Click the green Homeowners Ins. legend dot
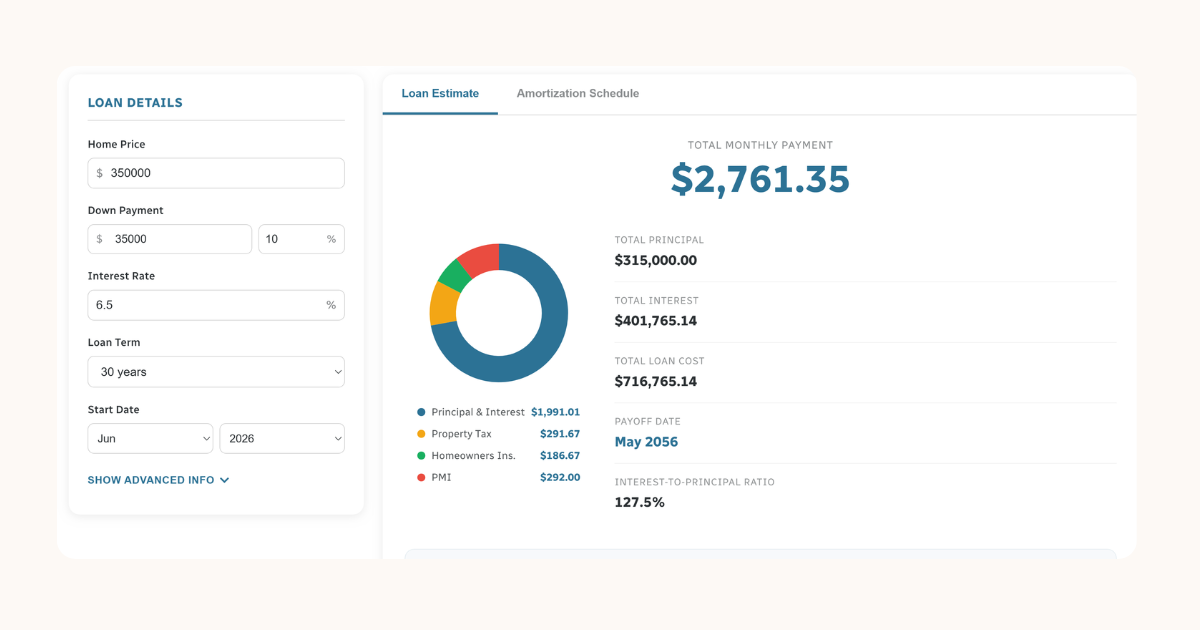 point(421,456)
